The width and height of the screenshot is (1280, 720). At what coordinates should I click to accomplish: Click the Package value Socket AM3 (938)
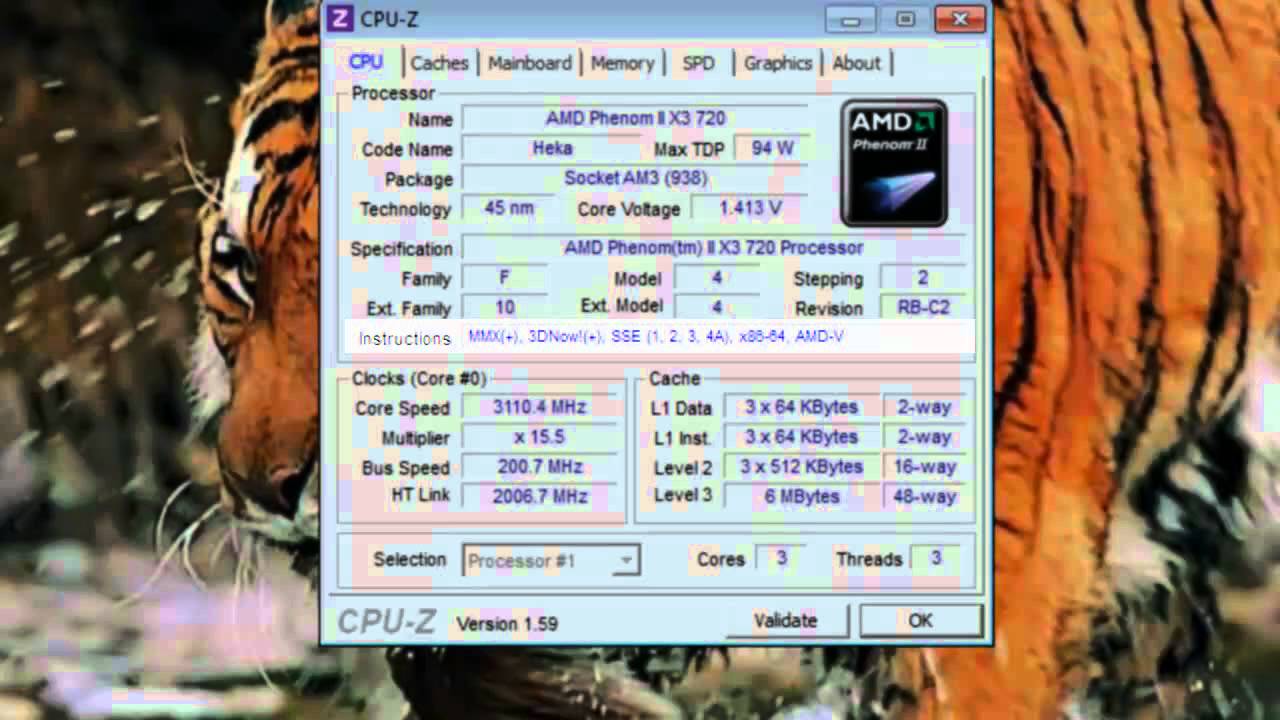click(635, 178)
